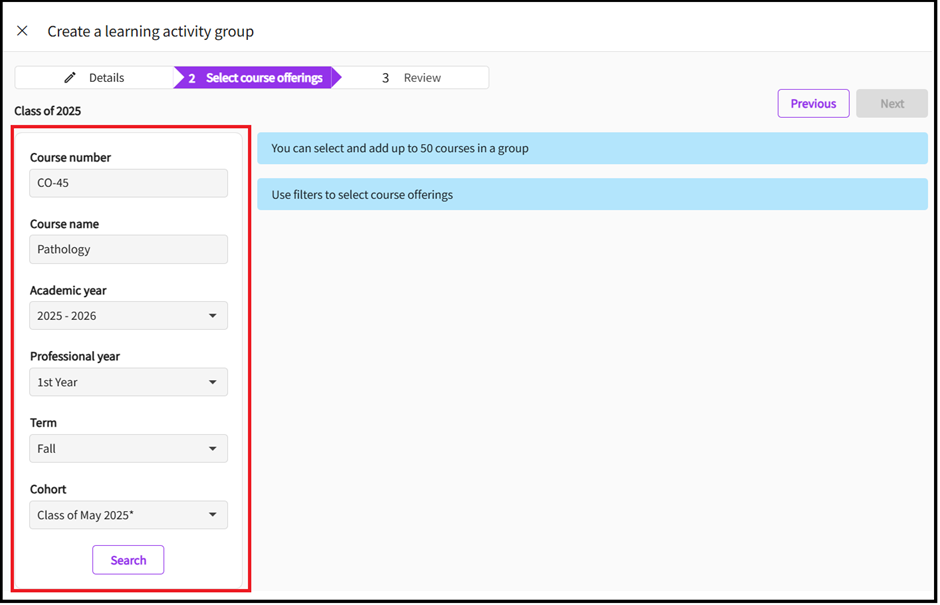Close the create learning activity group dialog
Image resolution: width=940 pixels, height=605 pixels.
click(22, 31)
